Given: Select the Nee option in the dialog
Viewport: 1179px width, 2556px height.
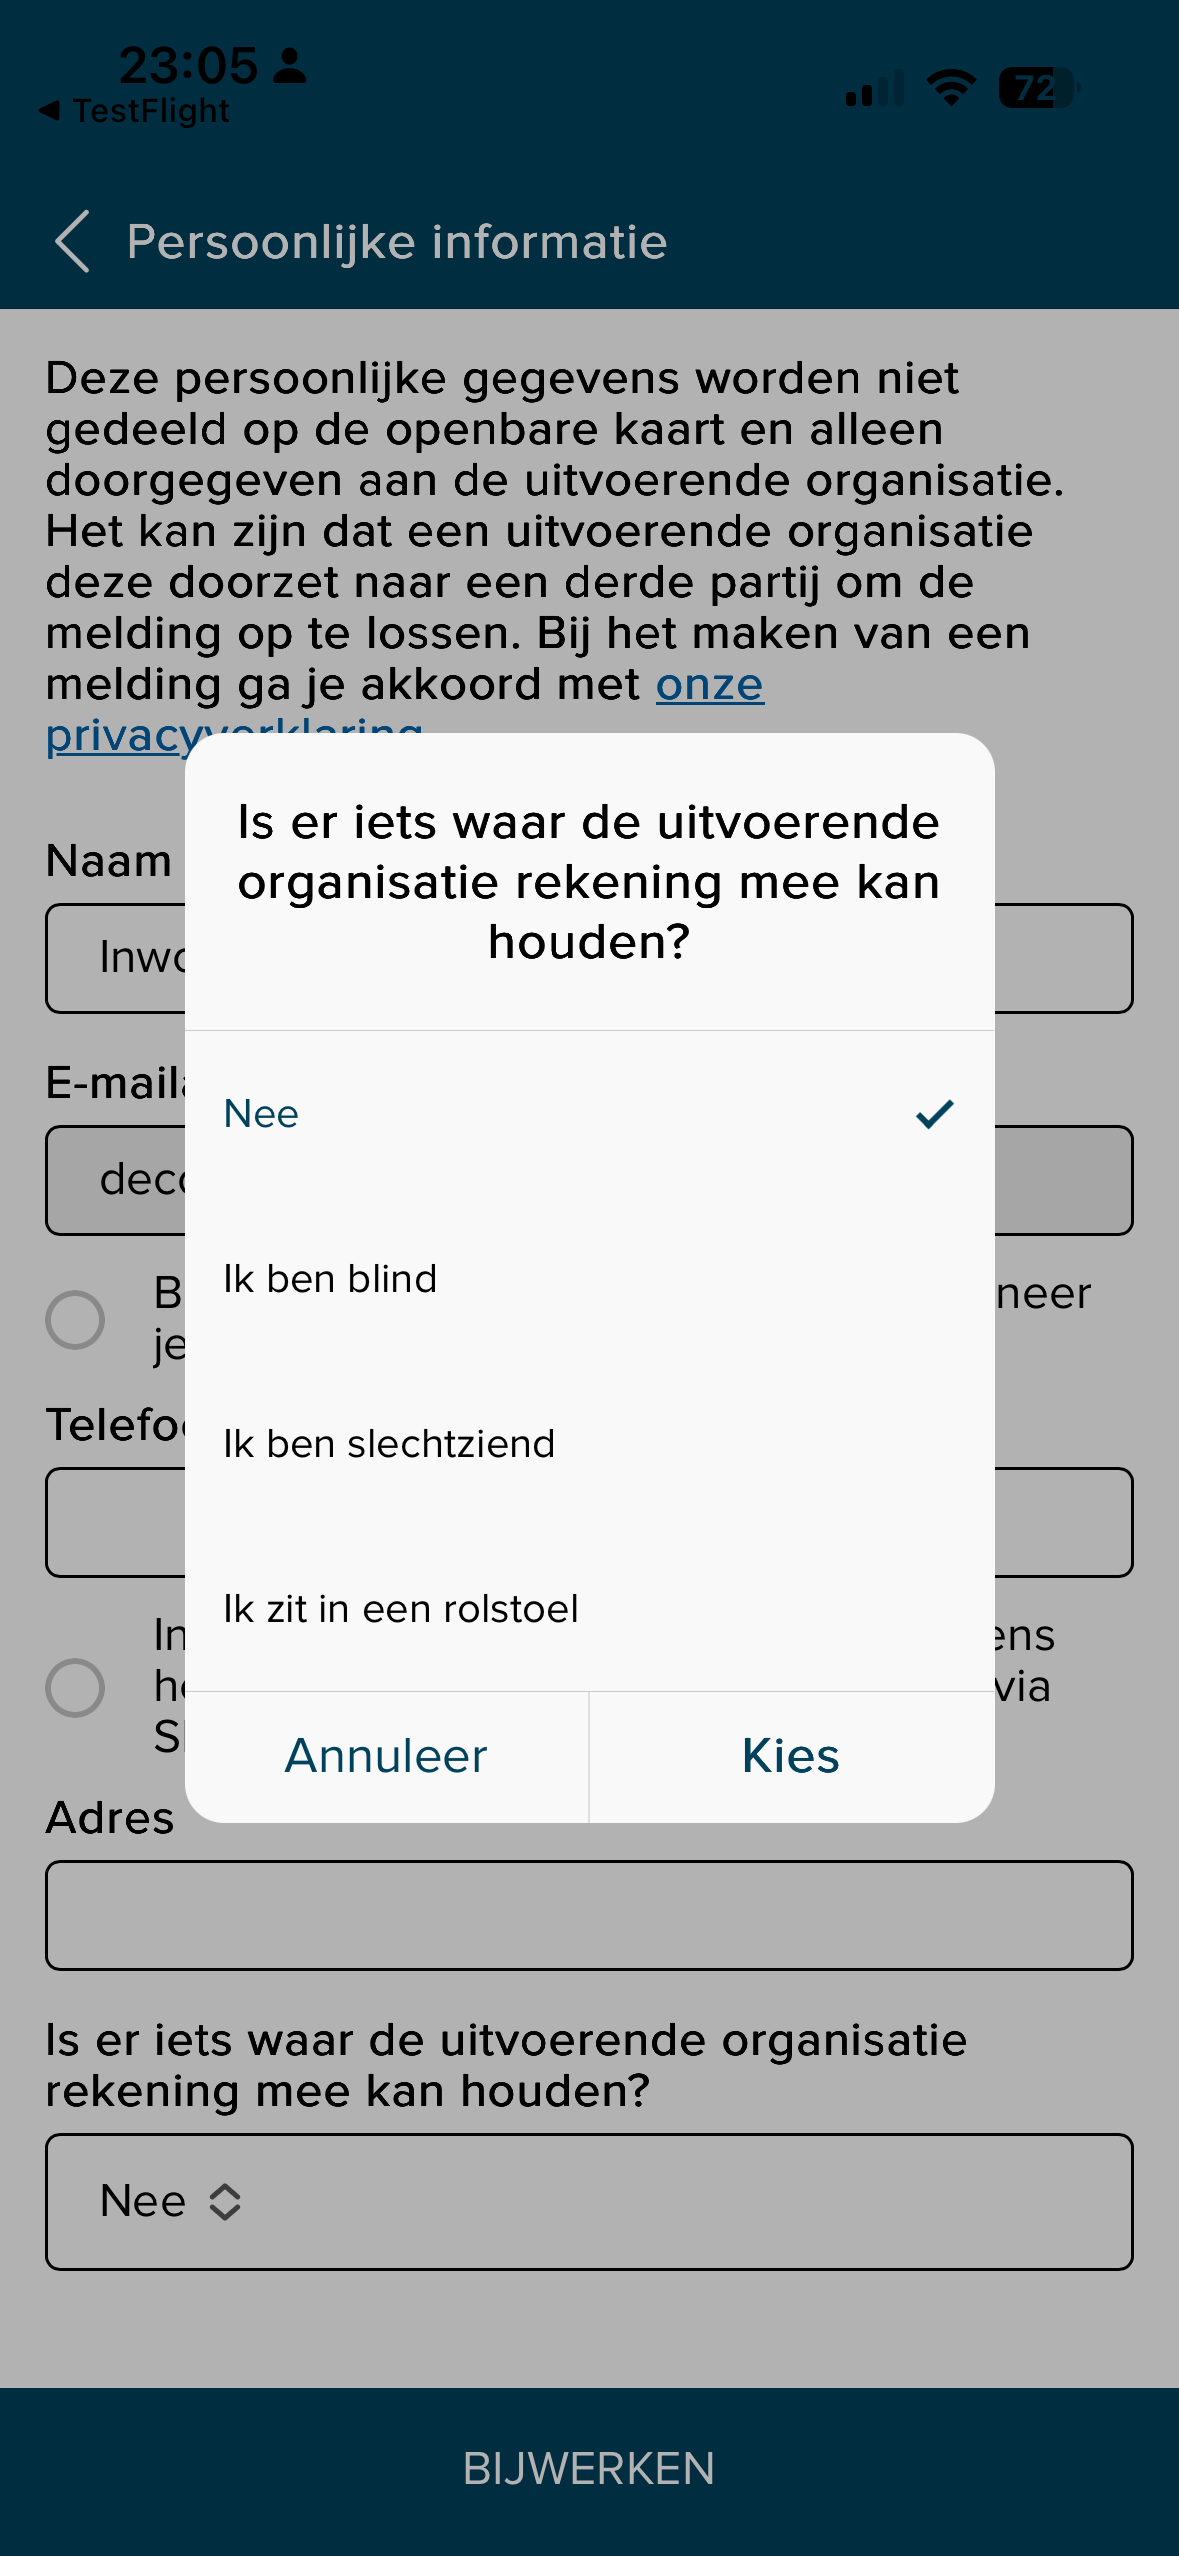Looking at the screenshot, I should (261, 1114).
